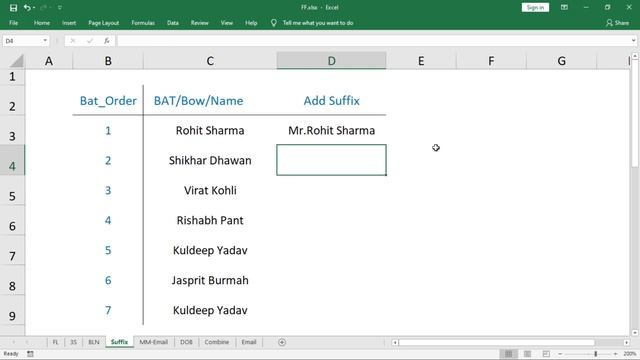Open the Insert ribbon tab
The image size is (640, 360).
click(x=69, y=23)
